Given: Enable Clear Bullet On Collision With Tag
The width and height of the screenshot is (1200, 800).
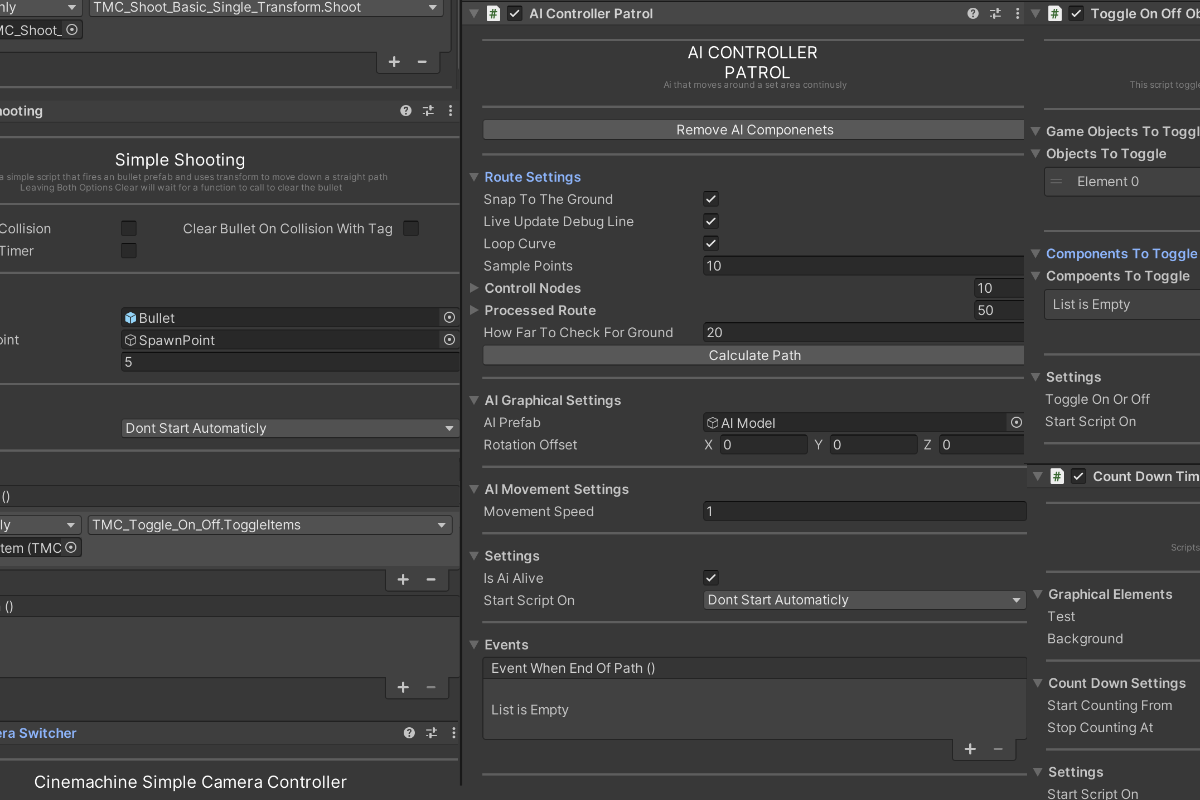Looking at the screenshot, I should 410,229.
